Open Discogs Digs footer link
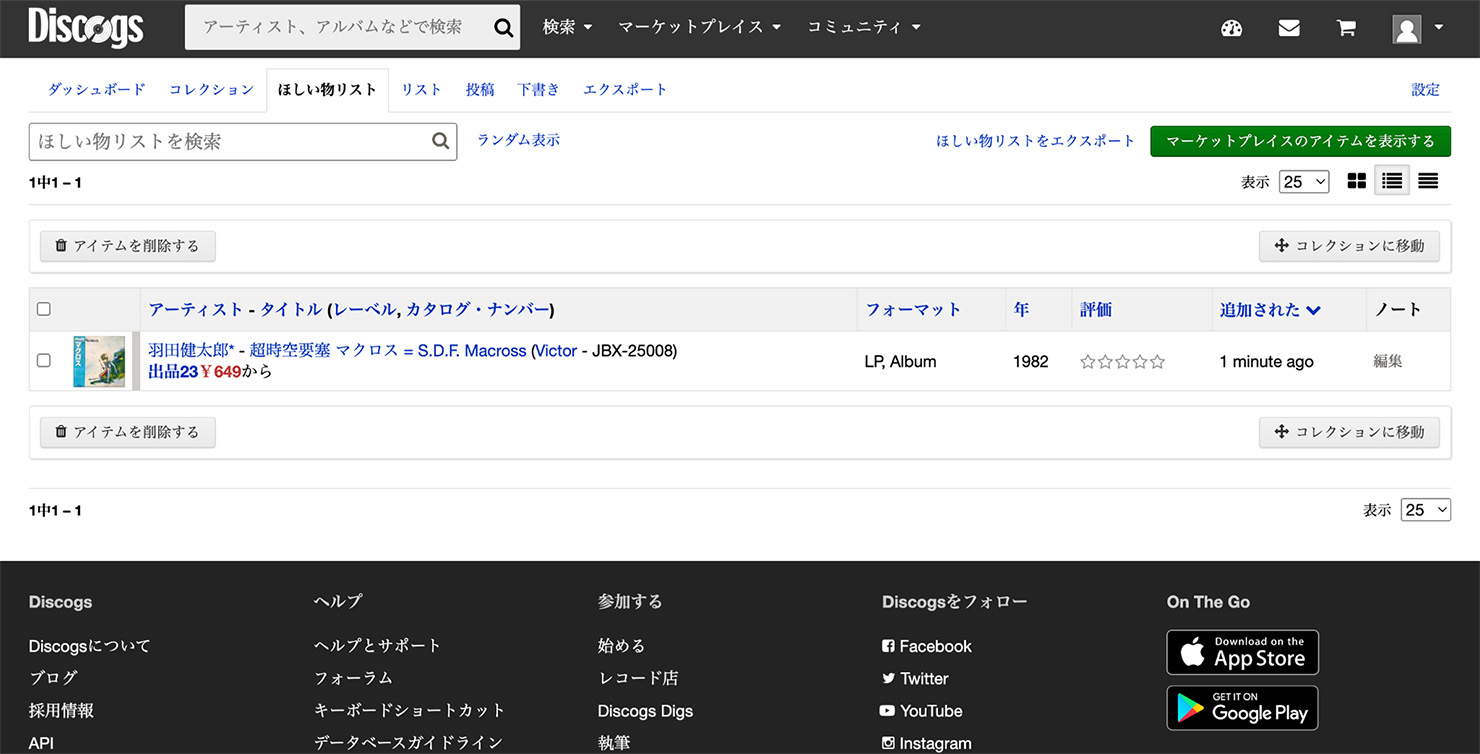Screen dimensions: 1480x754 coord(645,711)
